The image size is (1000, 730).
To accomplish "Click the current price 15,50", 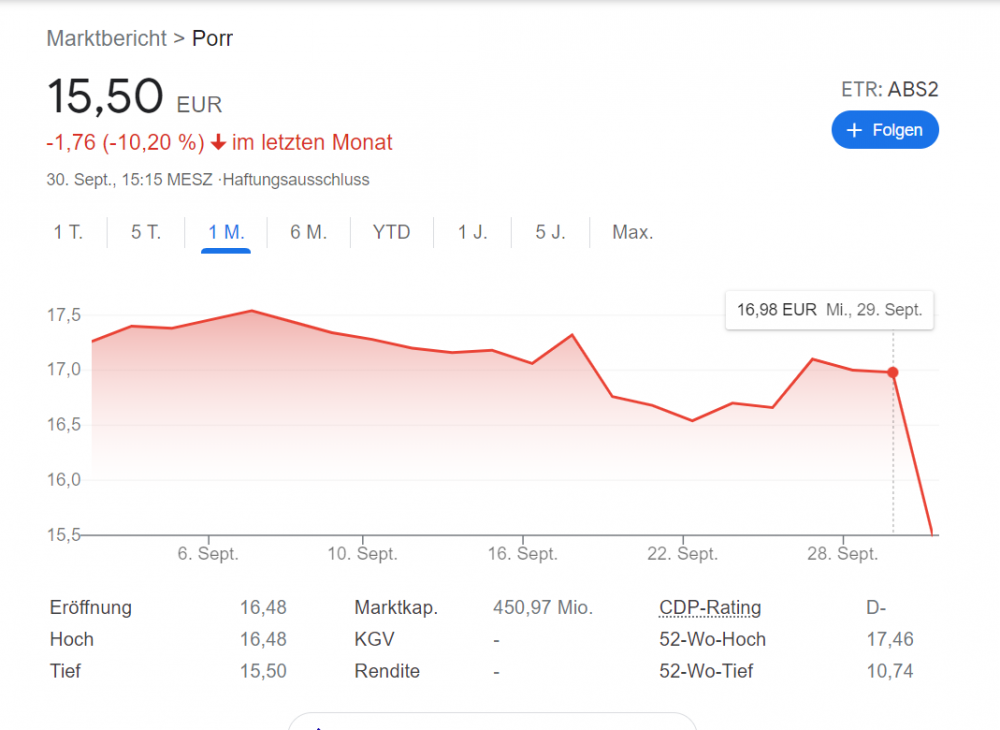I will click(x=105, y=96).
